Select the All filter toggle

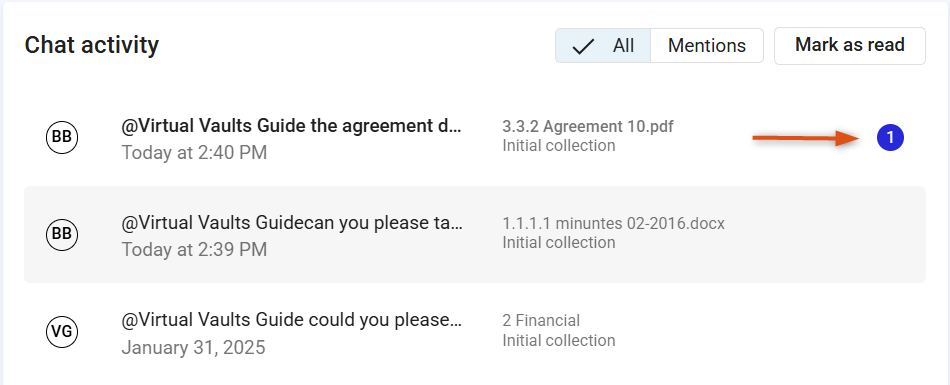click(x=603, y=45)
